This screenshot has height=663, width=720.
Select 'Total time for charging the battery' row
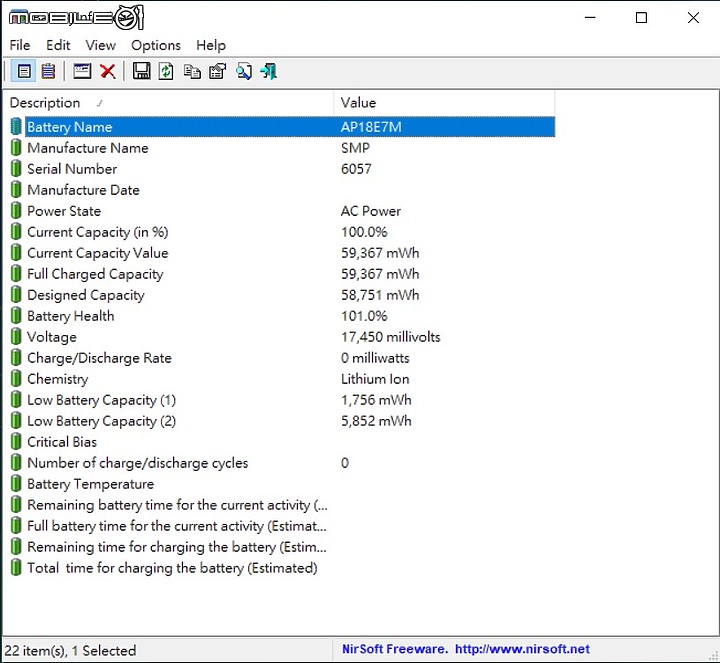(x=172, y=568)
